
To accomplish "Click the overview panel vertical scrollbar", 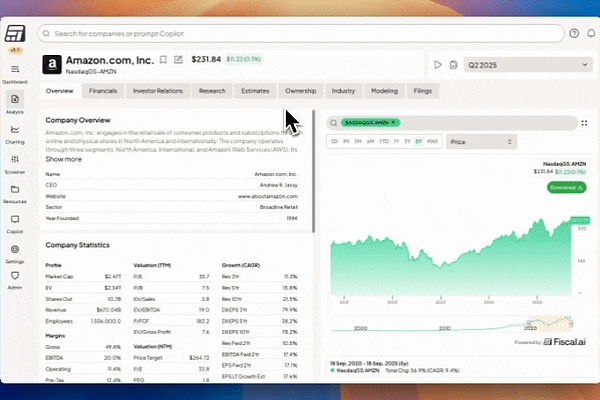I will click(313, 171).
